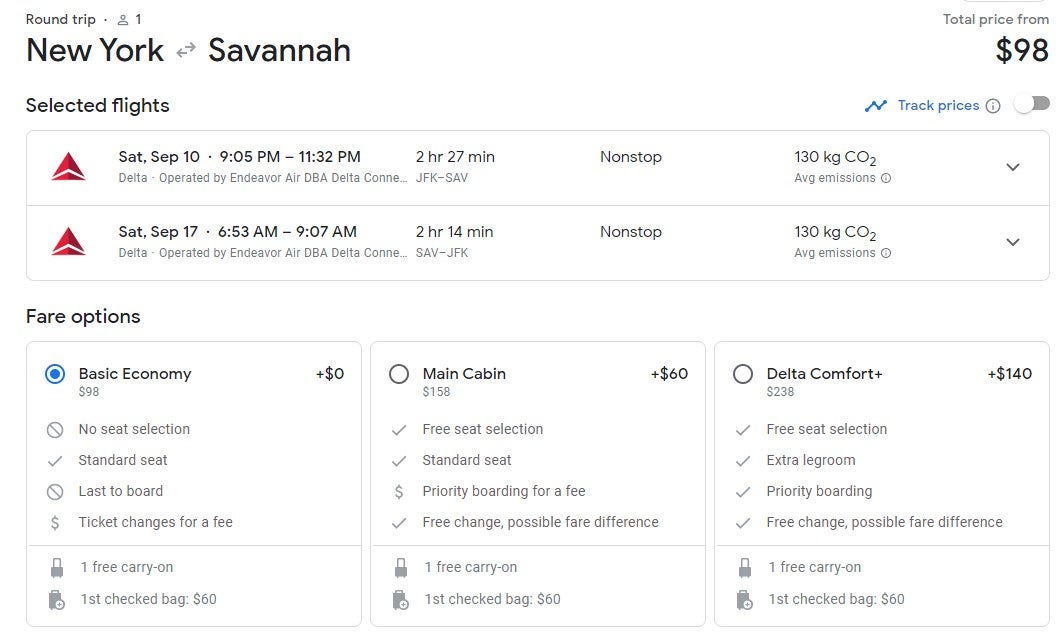1062x635 pixels.
Task: Click the Delta logo on the return flight
Action: click(70, 241)
